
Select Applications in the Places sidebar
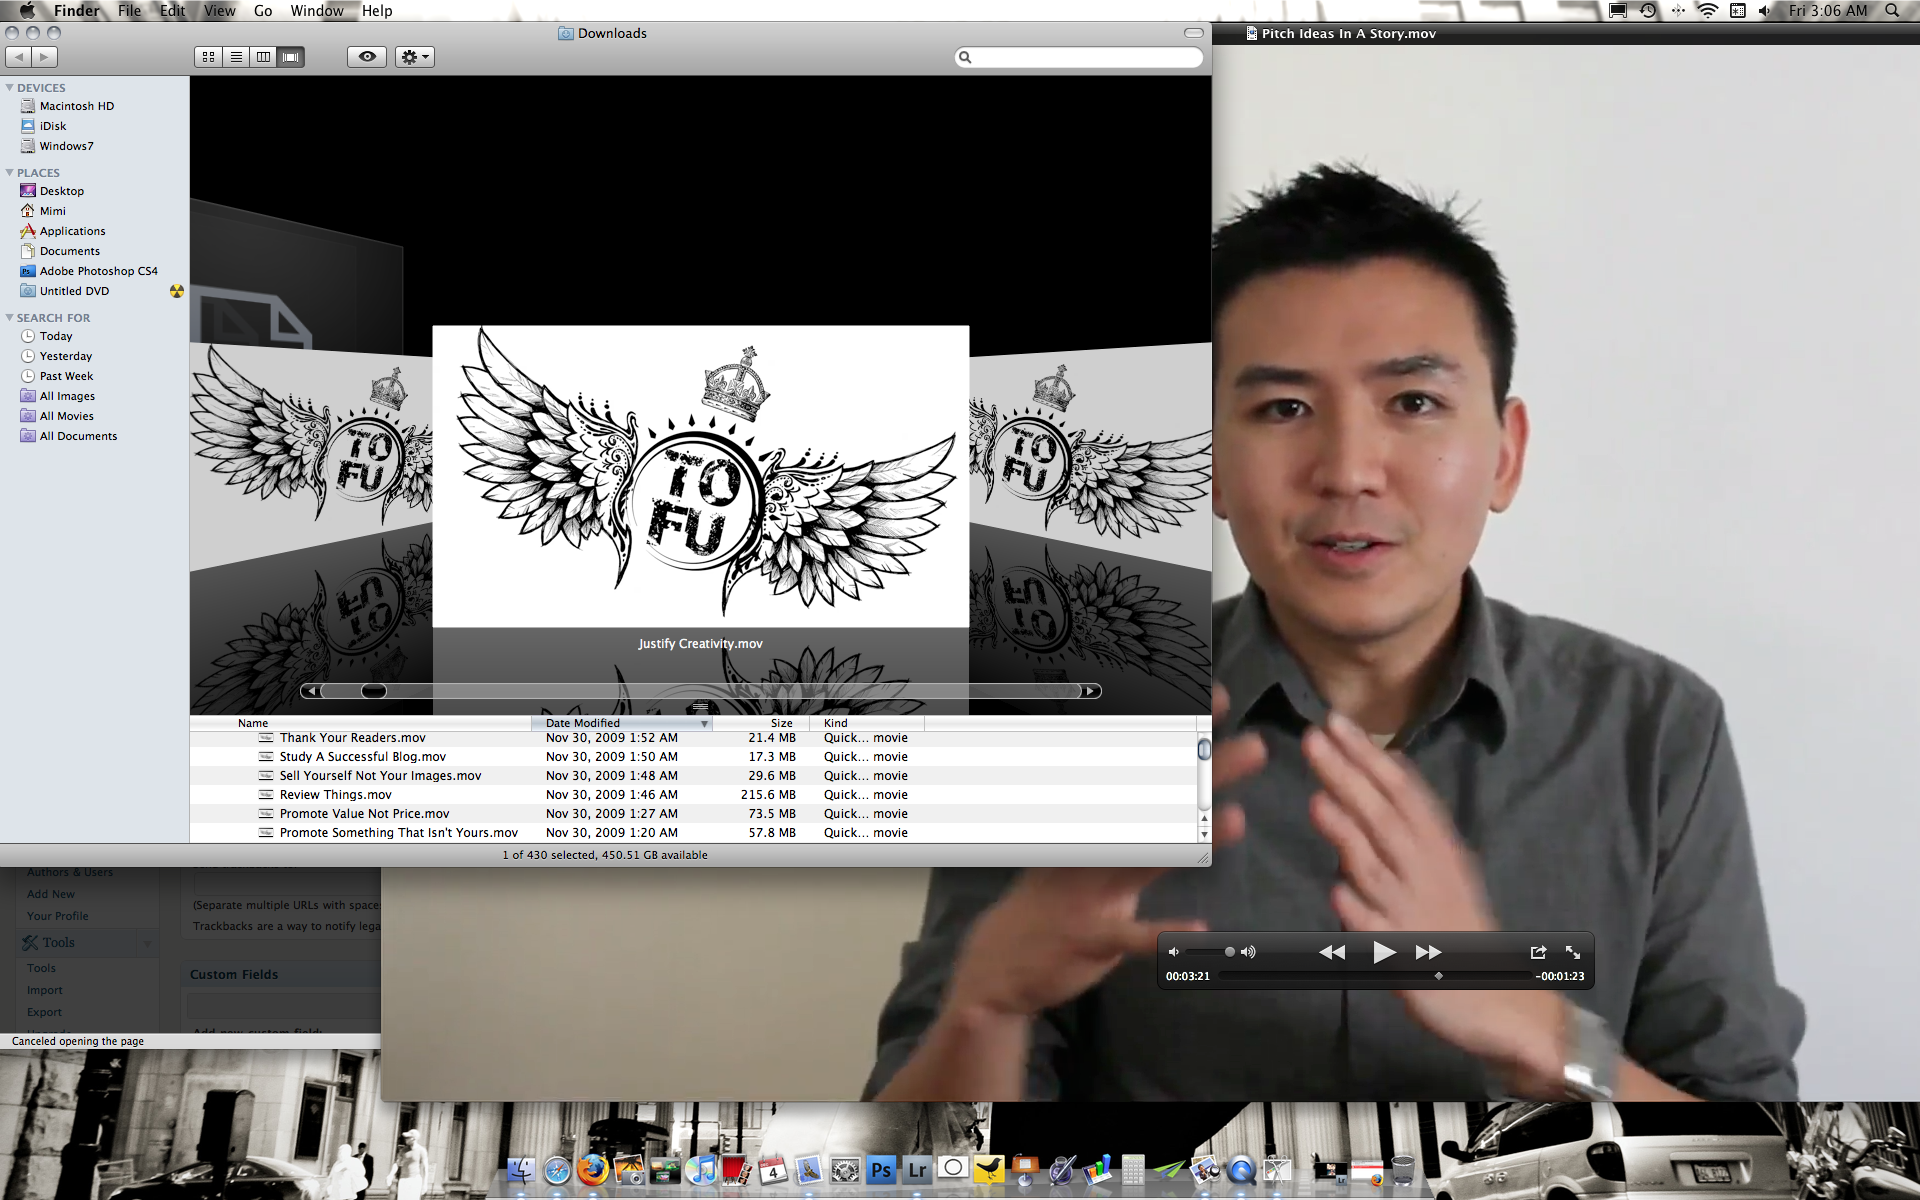pos(72,231)
